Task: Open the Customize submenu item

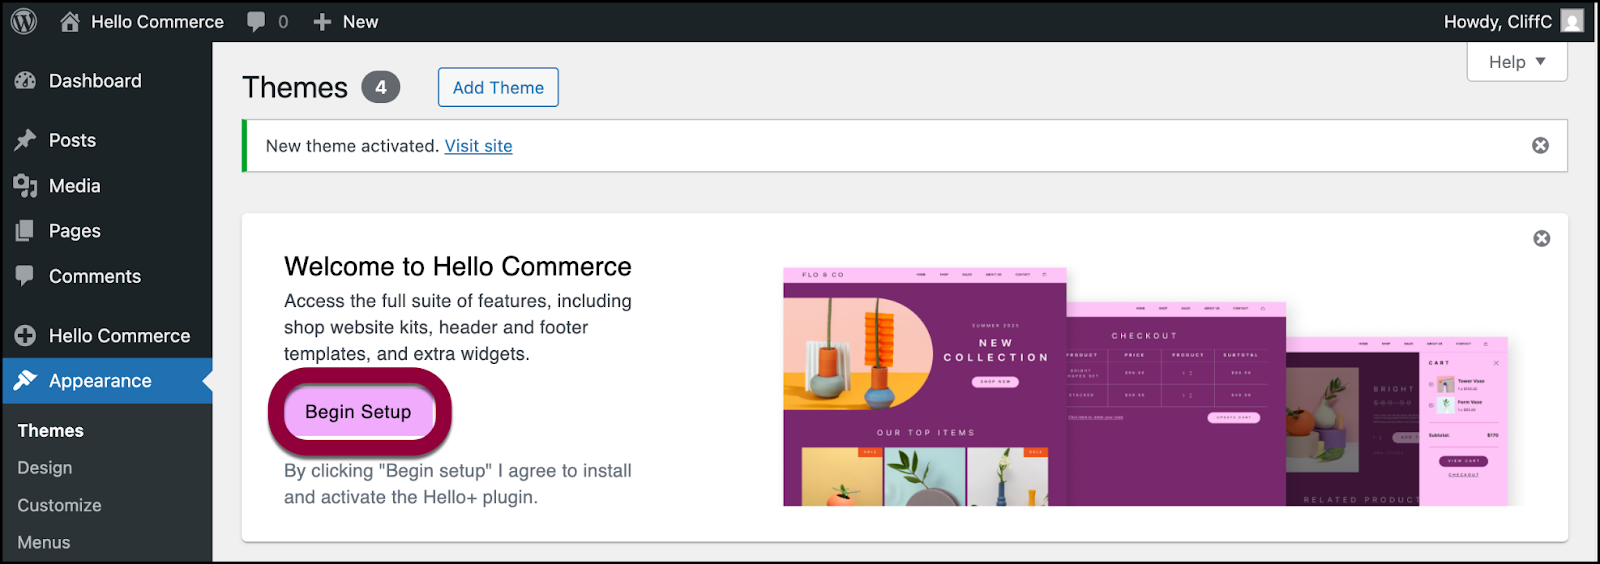Action: 59,505
